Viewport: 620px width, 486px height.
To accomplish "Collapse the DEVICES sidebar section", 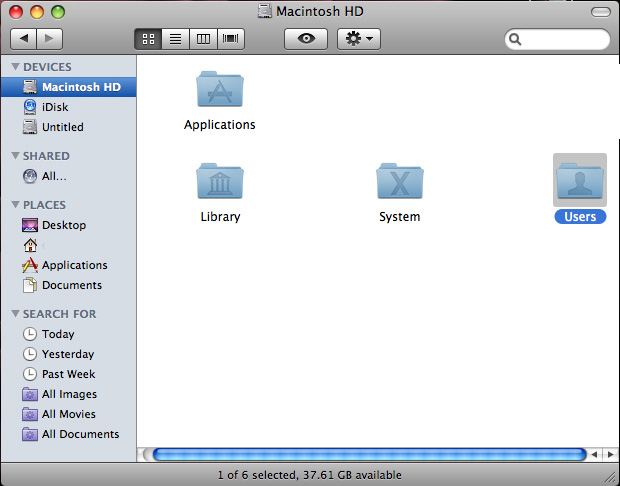I will (15, 66).
